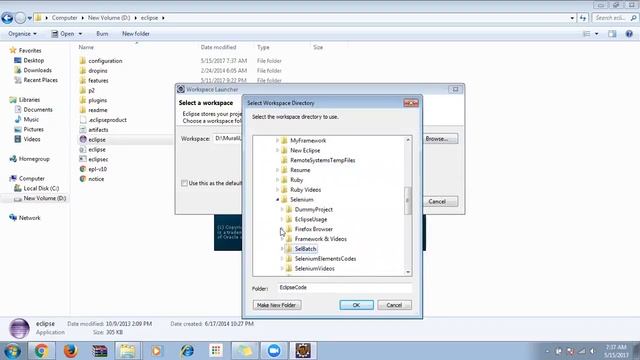This screenshot has width=640, height=360.
Task: Click the directory tree scrollbar thumb
Action: point(407,200)
